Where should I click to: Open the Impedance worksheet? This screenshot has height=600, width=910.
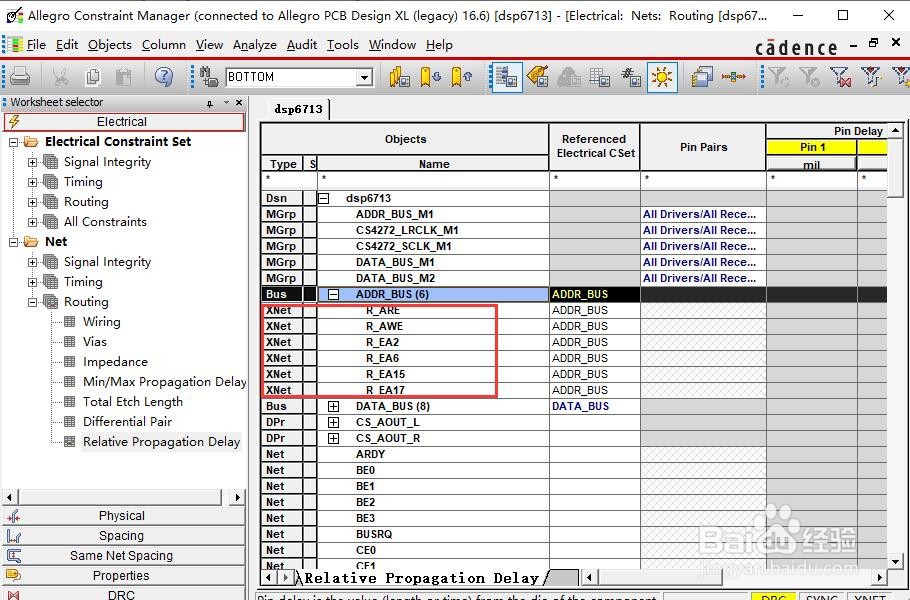(x=114, y=362)
